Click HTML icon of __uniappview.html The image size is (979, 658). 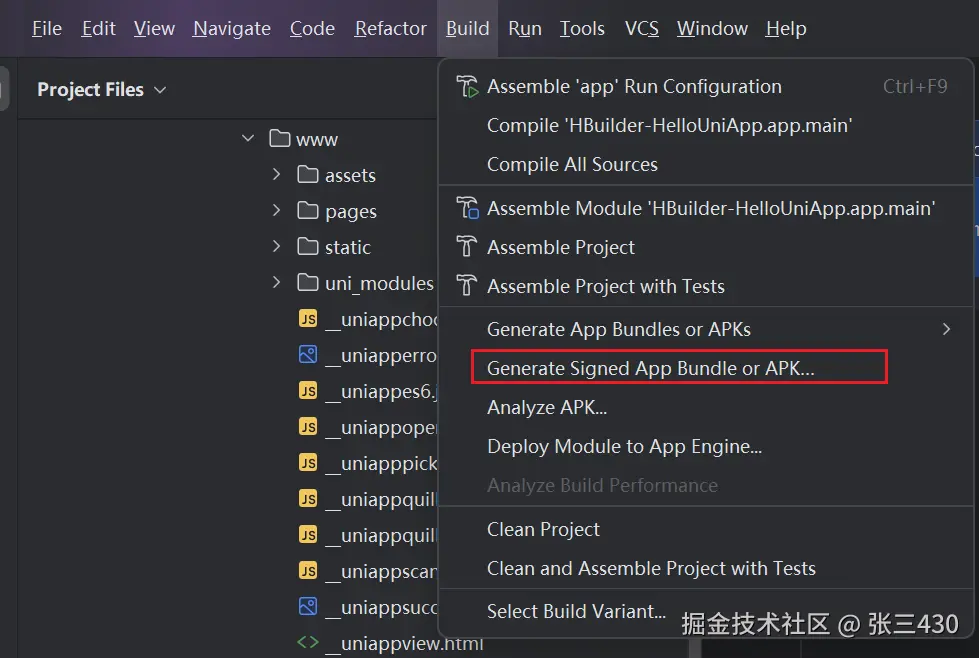[308, 642]
